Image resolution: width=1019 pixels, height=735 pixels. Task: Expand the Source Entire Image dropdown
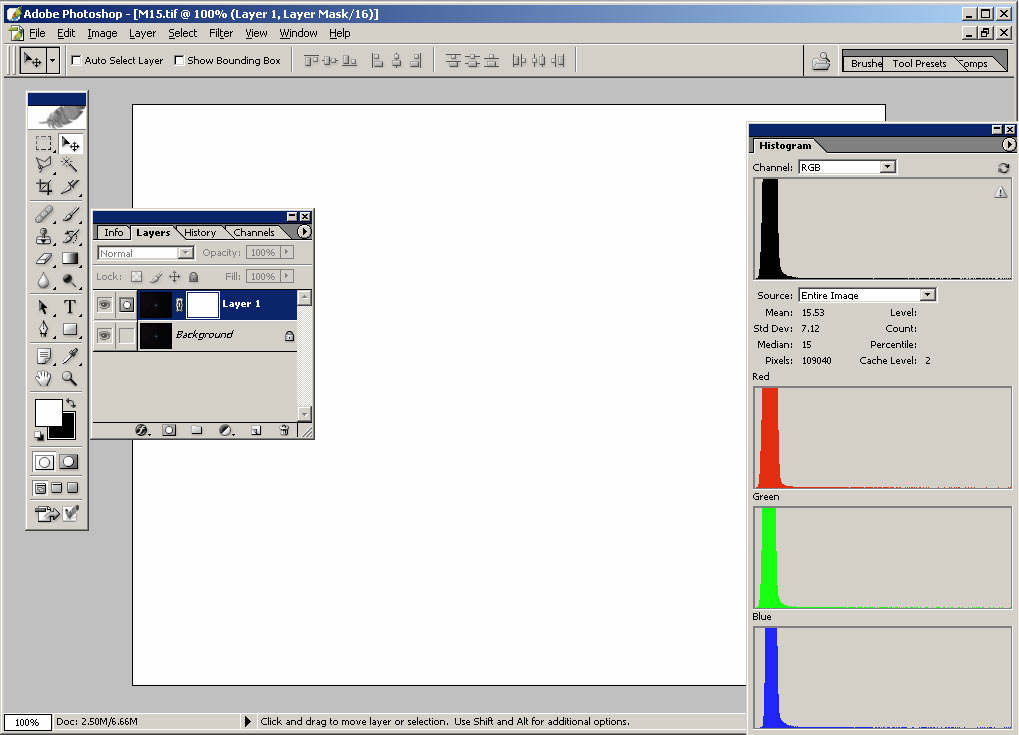[927, 295]
